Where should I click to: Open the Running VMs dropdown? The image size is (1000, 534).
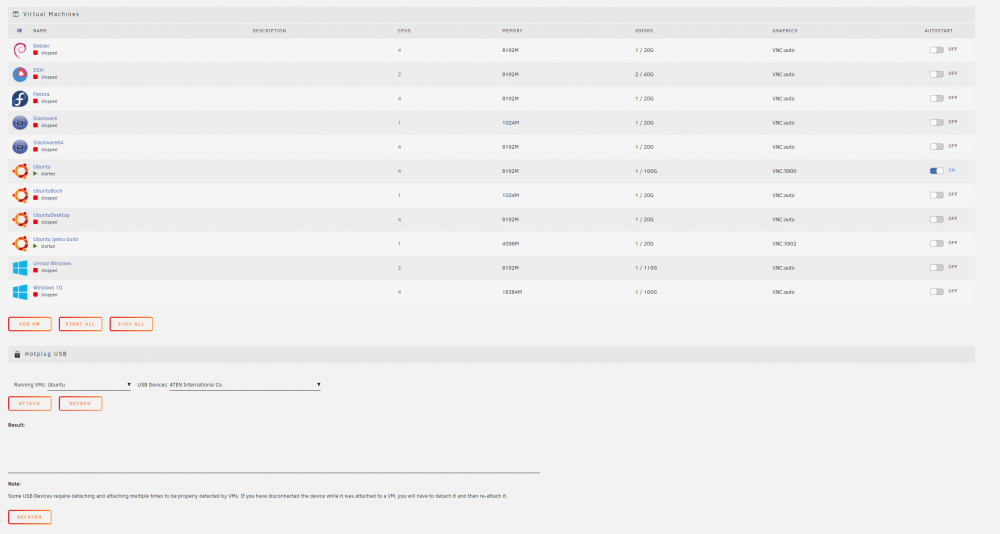(x=89, y=385)
